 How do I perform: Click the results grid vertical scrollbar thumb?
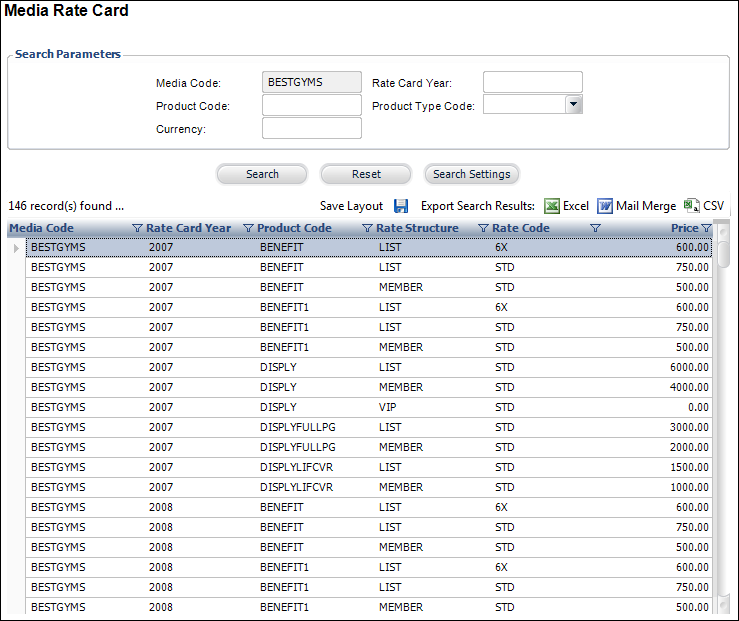tap(723, 251)
